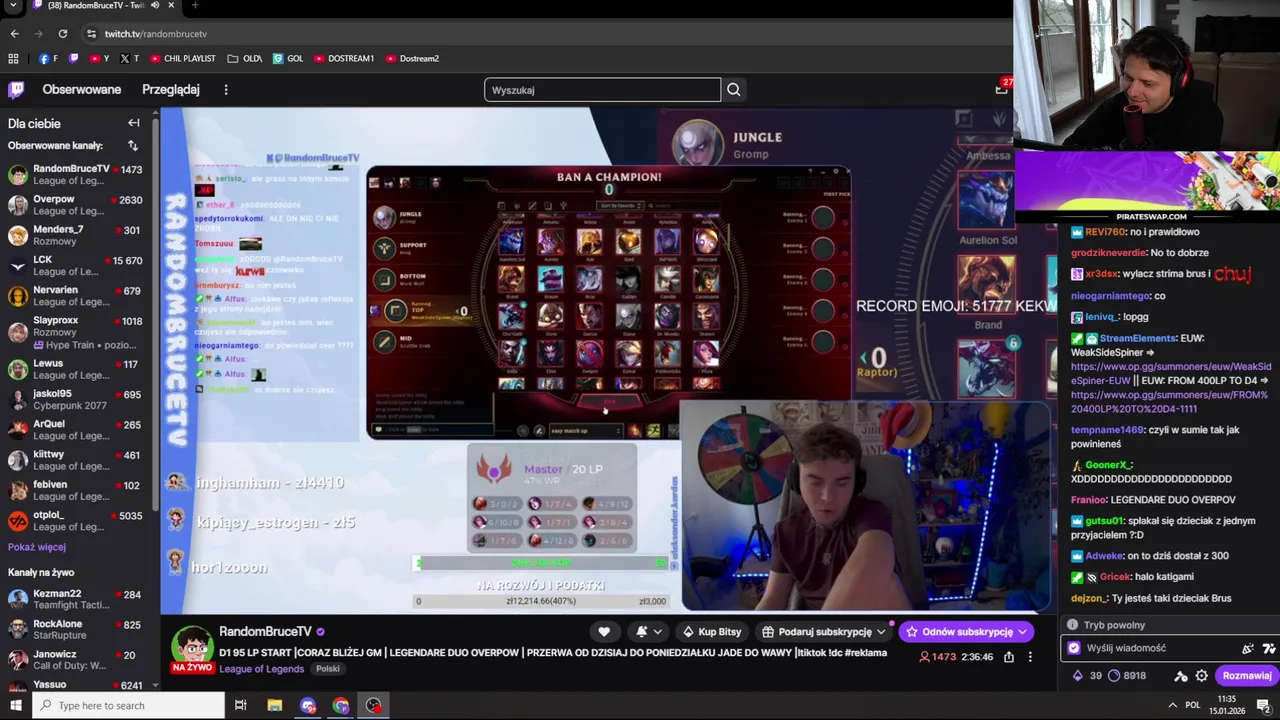Open Lewus channel in sidebar

[x=76, y=369]
